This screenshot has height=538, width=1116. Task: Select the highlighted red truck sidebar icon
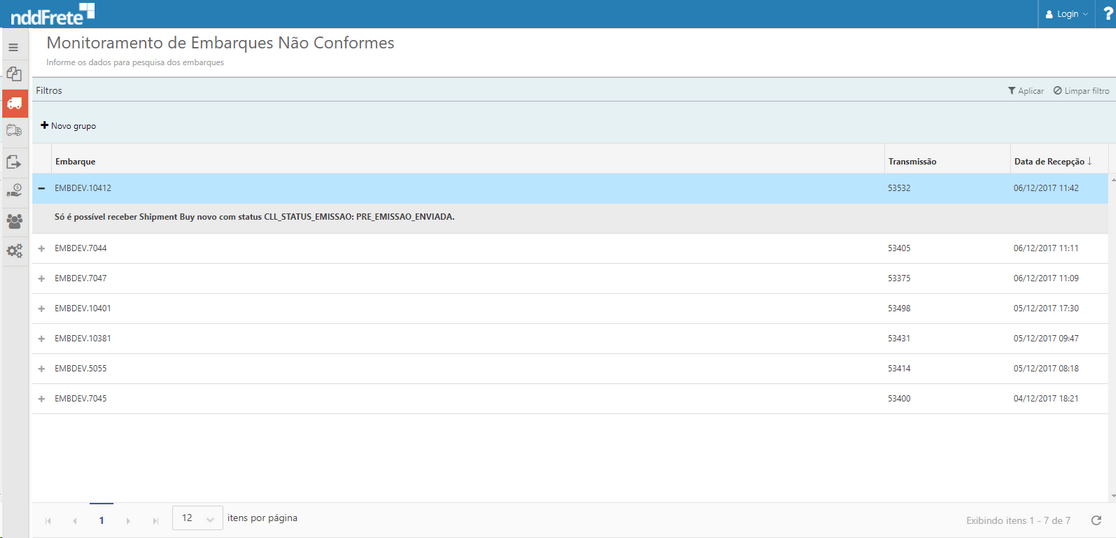(14, 103)
